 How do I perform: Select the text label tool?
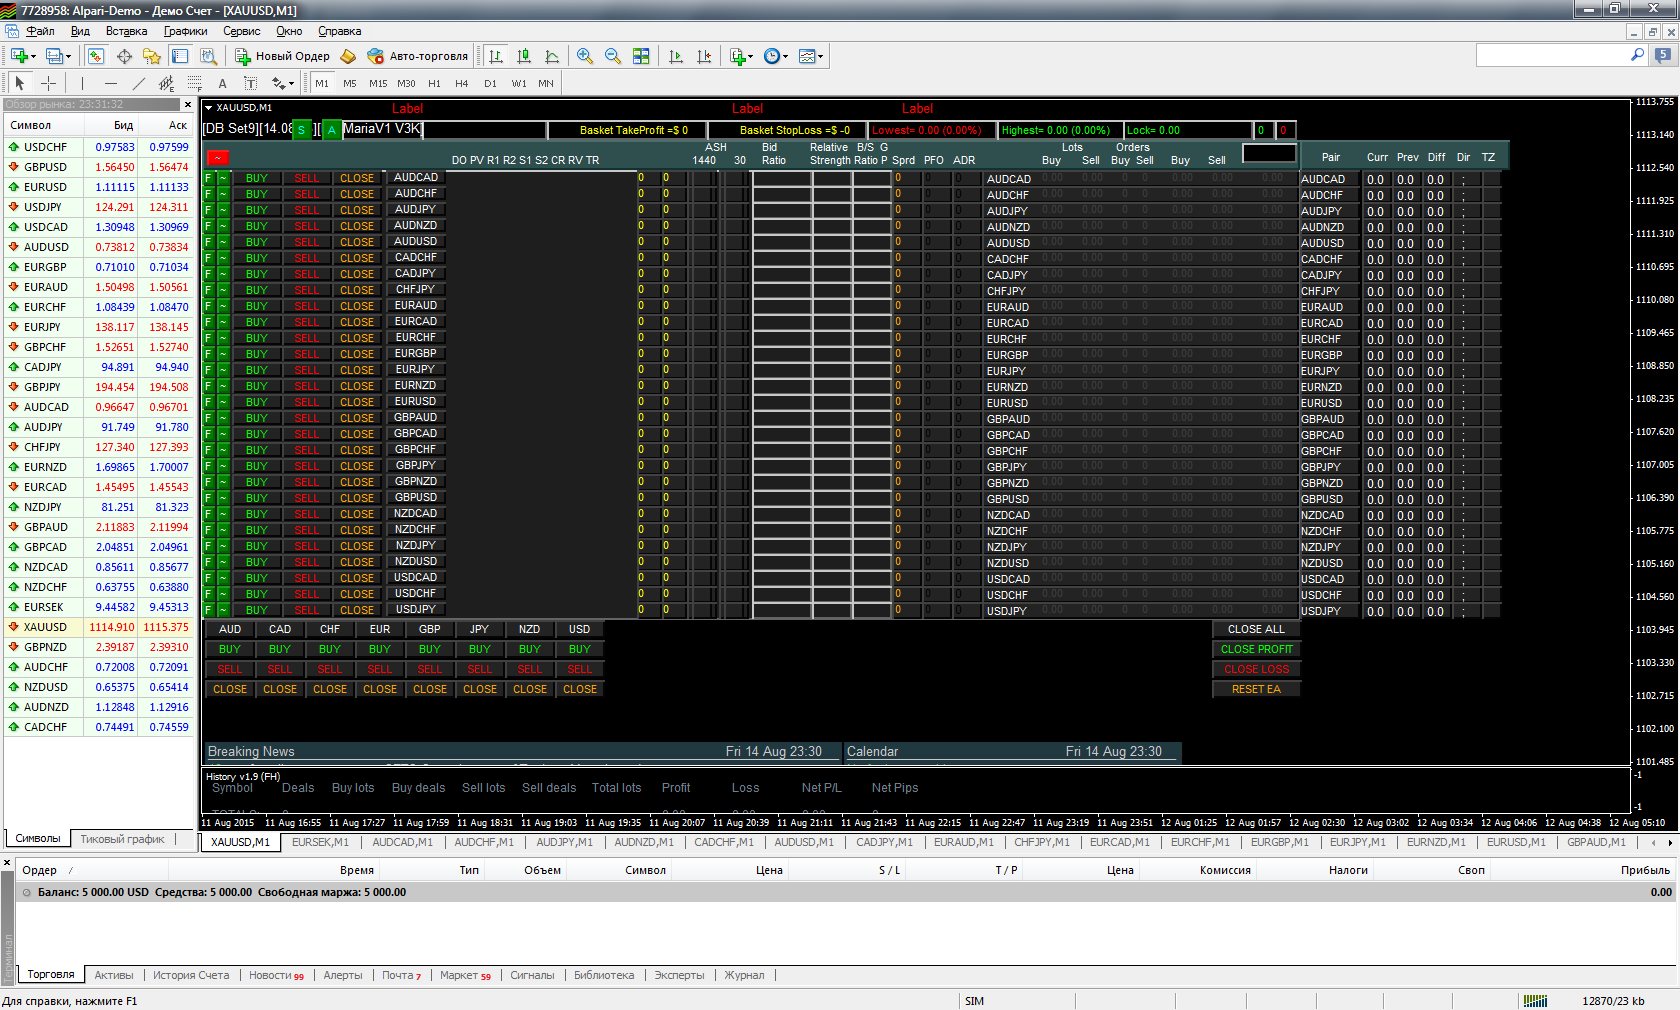coord(250,83)
